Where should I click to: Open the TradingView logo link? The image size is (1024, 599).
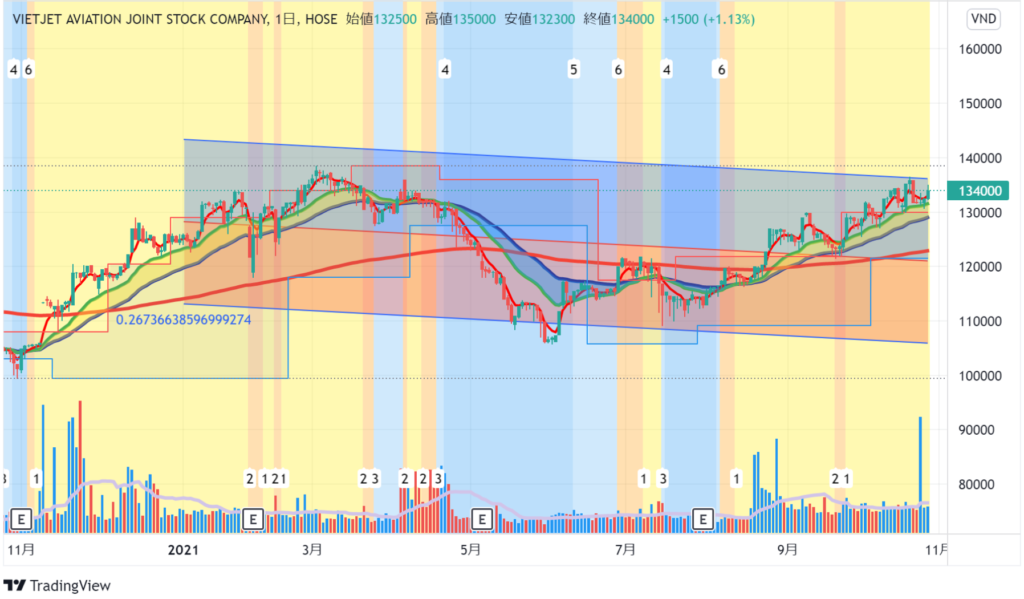pos(57,585)
